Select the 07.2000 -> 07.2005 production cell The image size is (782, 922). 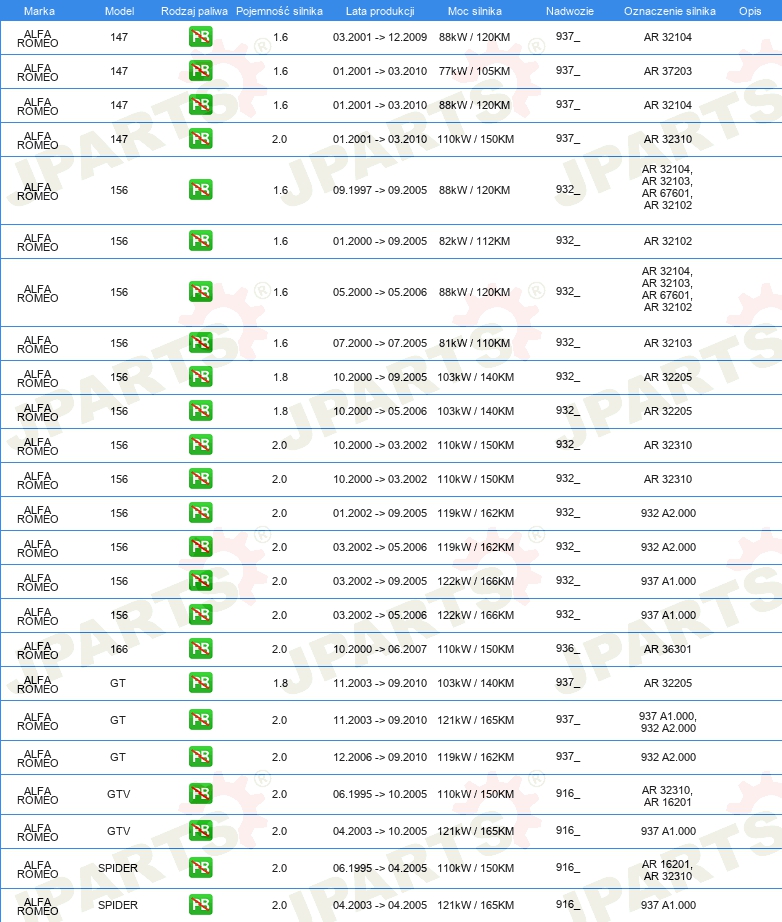tap(380, 343)
